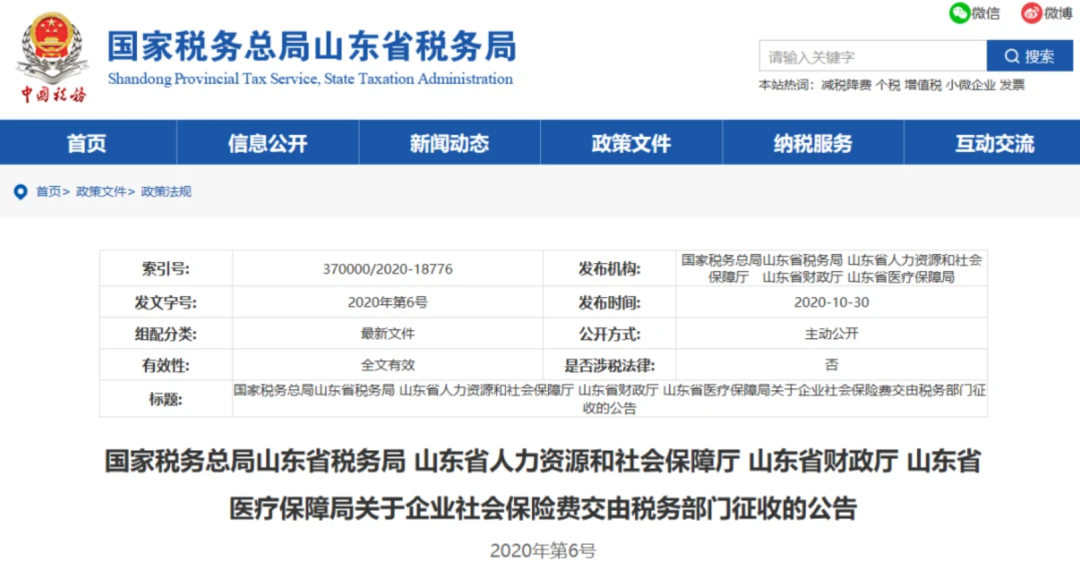The height and width of the screenshot is (569, 1080).
Task: Focus the 请输入关键字 search input field
Action: 872,56
